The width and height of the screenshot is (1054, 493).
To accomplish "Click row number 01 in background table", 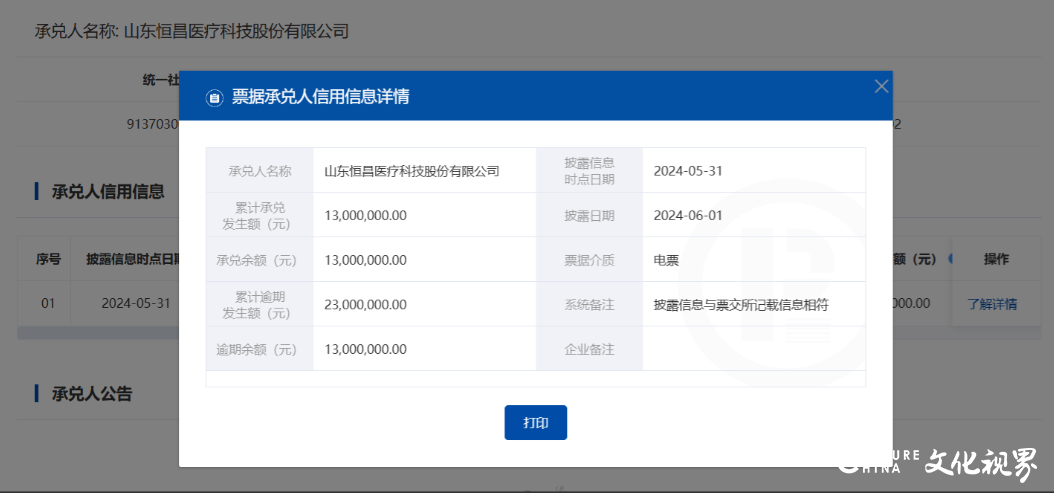I will click(48, 303).
